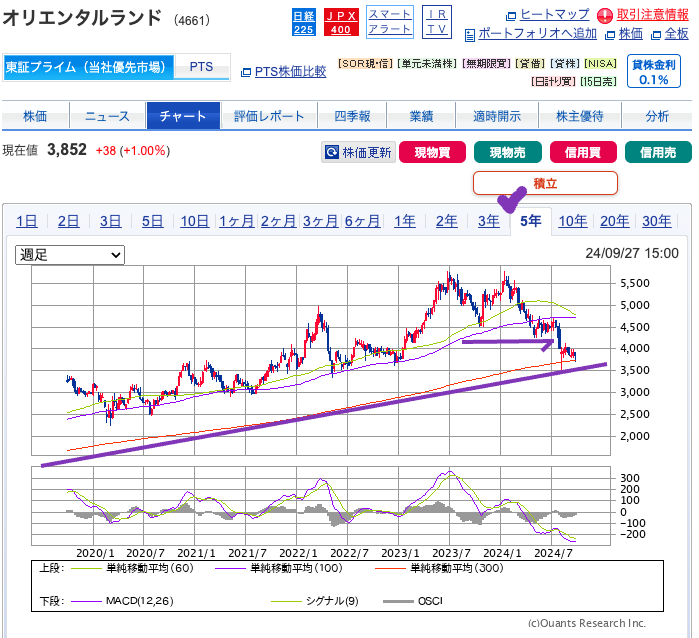Click the SOR現・信 tag
Image resolution: width=699 pixels, height=638 pixels.
366,64
